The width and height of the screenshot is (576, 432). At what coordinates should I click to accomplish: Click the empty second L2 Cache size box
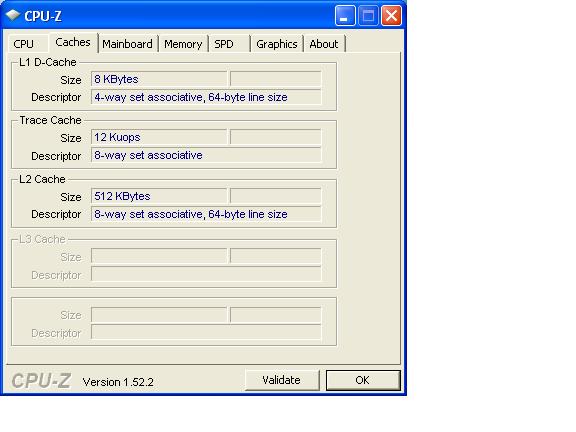(x=276, y=196)
